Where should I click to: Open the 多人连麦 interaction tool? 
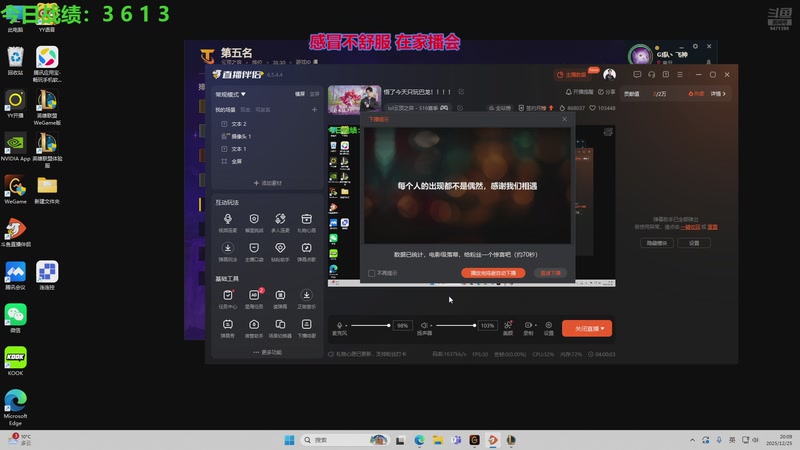click(x=280, y=222)
